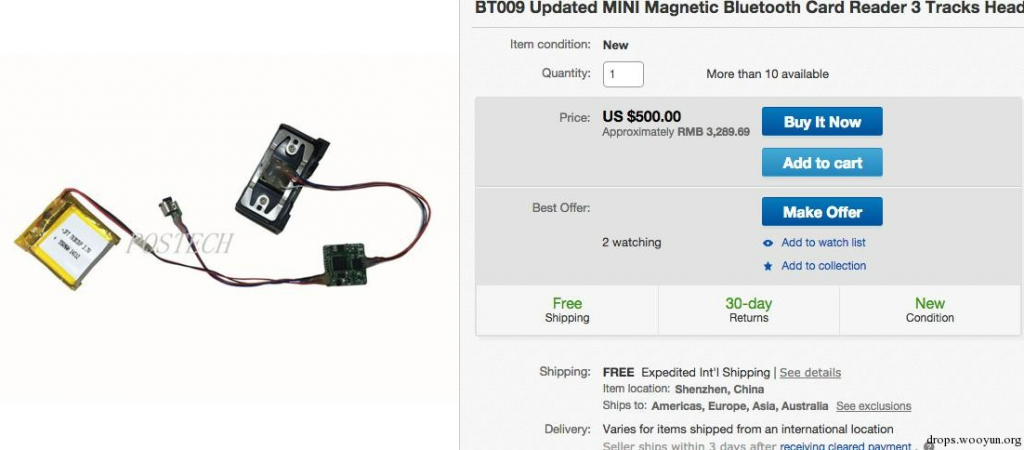Click into the Quantity input field
The image size is (1024, 450).
coord(623,74)
